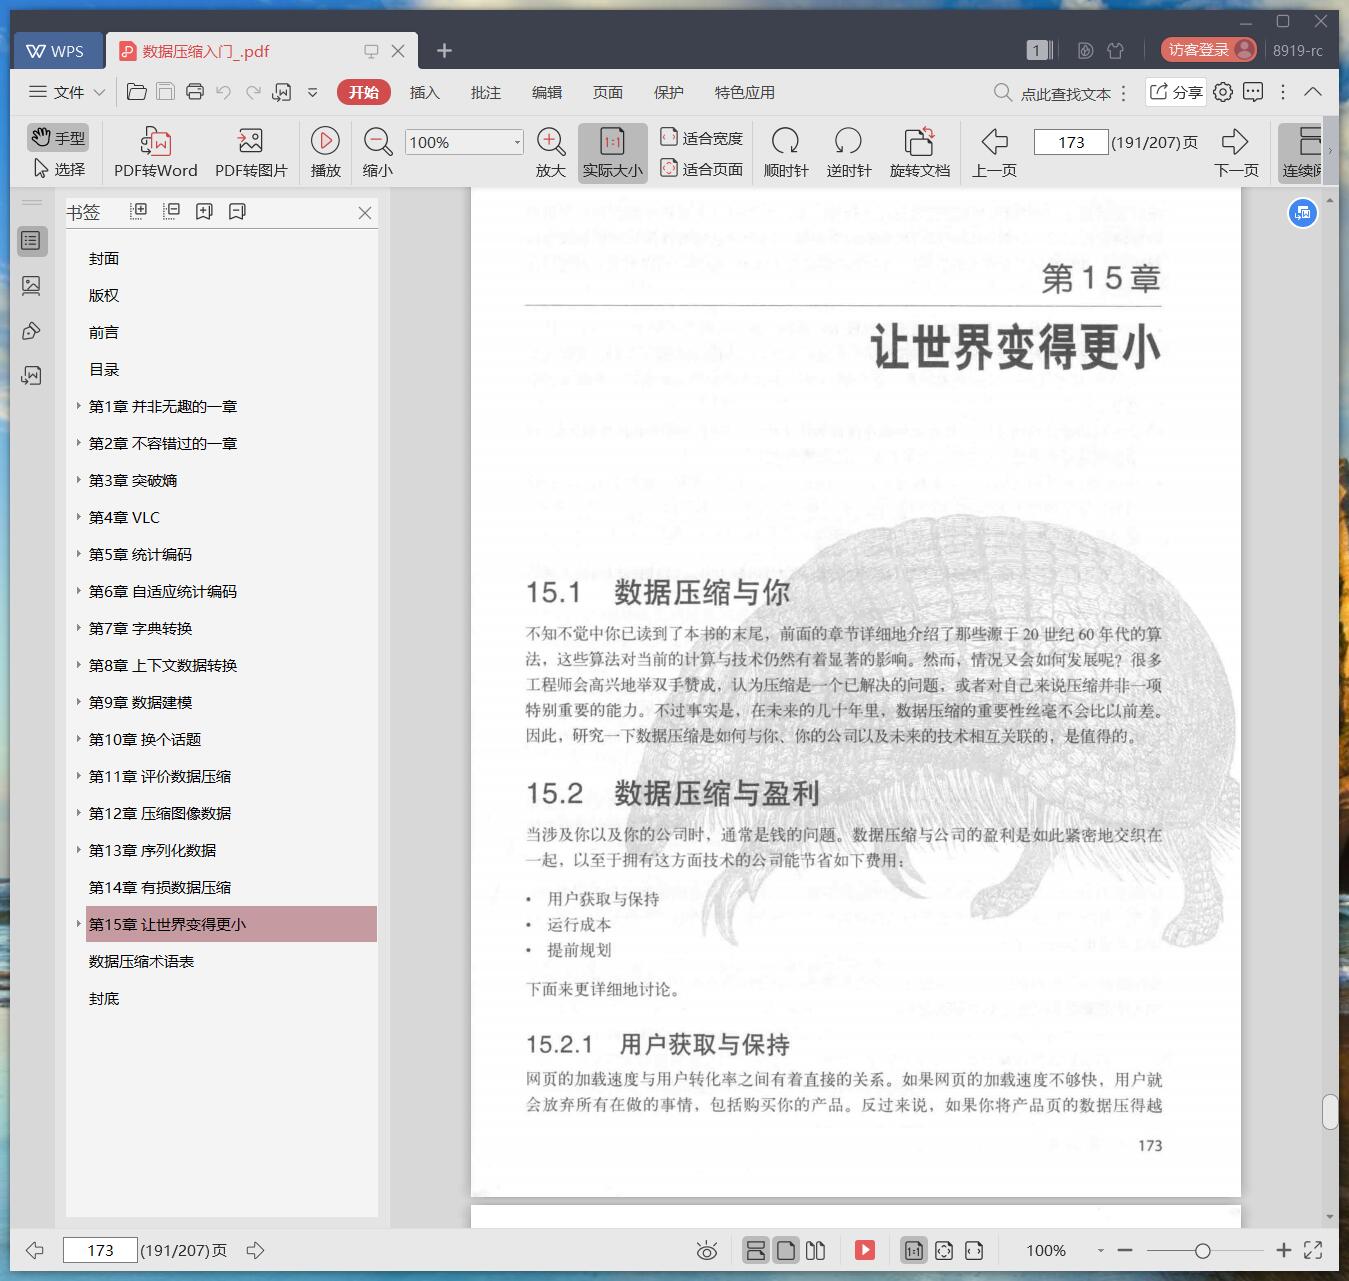
Task: Open 第14章 有损数据压缩 bookmark
Action: 160,887
